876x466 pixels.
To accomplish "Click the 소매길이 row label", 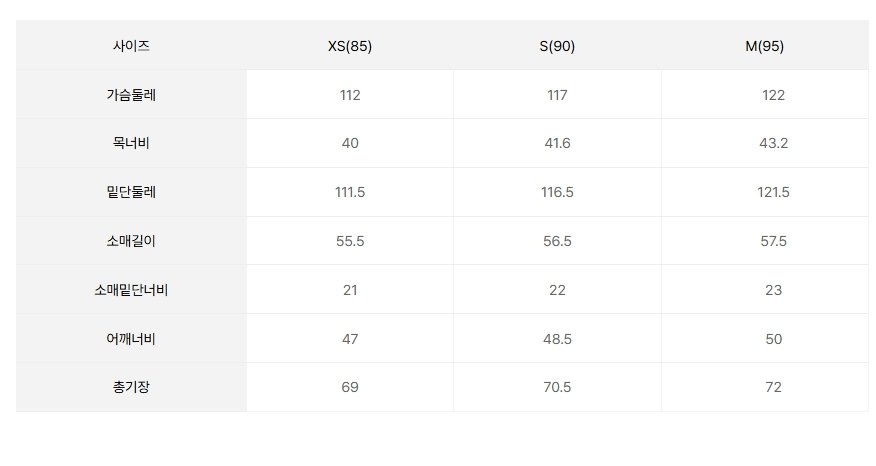I will [x=131, y=241].
